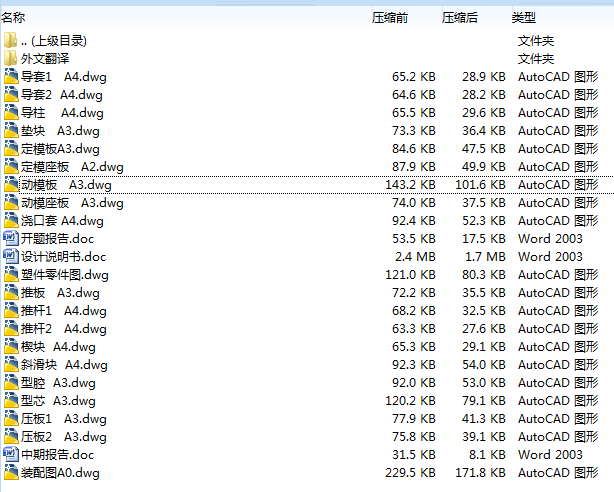Viewport: 614px width, 492px height.
Task: Select file name '型腔 A3.dwg'
Action: coord(58,383)
